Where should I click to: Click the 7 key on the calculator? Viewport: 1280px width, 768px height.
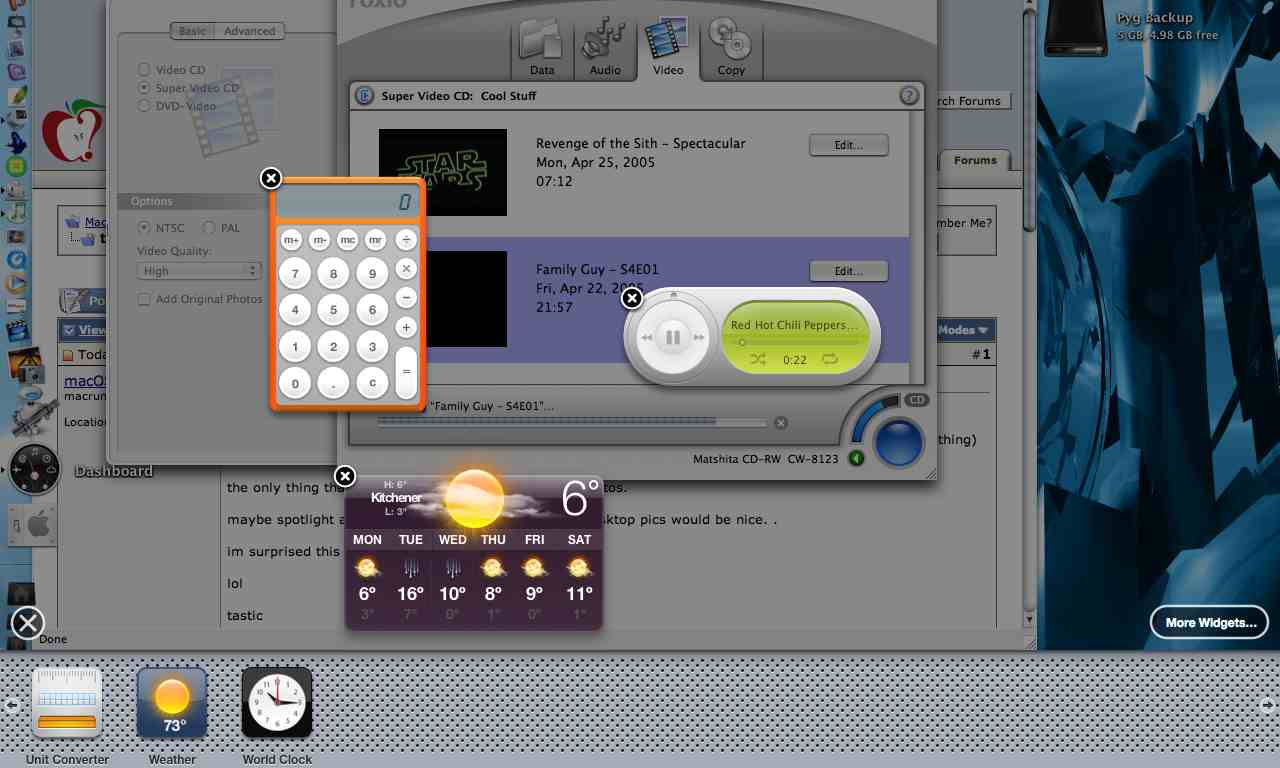(295, 274)
